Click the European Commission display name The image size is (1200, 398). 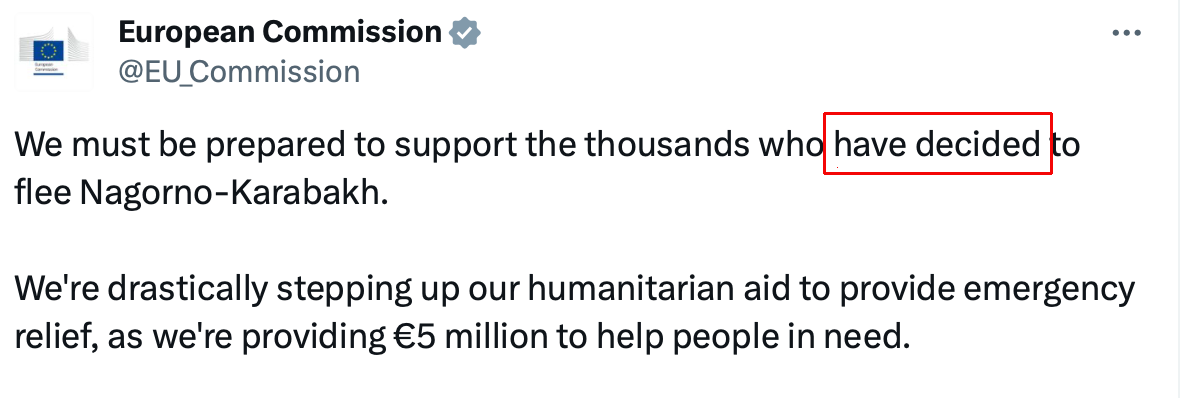280,32
